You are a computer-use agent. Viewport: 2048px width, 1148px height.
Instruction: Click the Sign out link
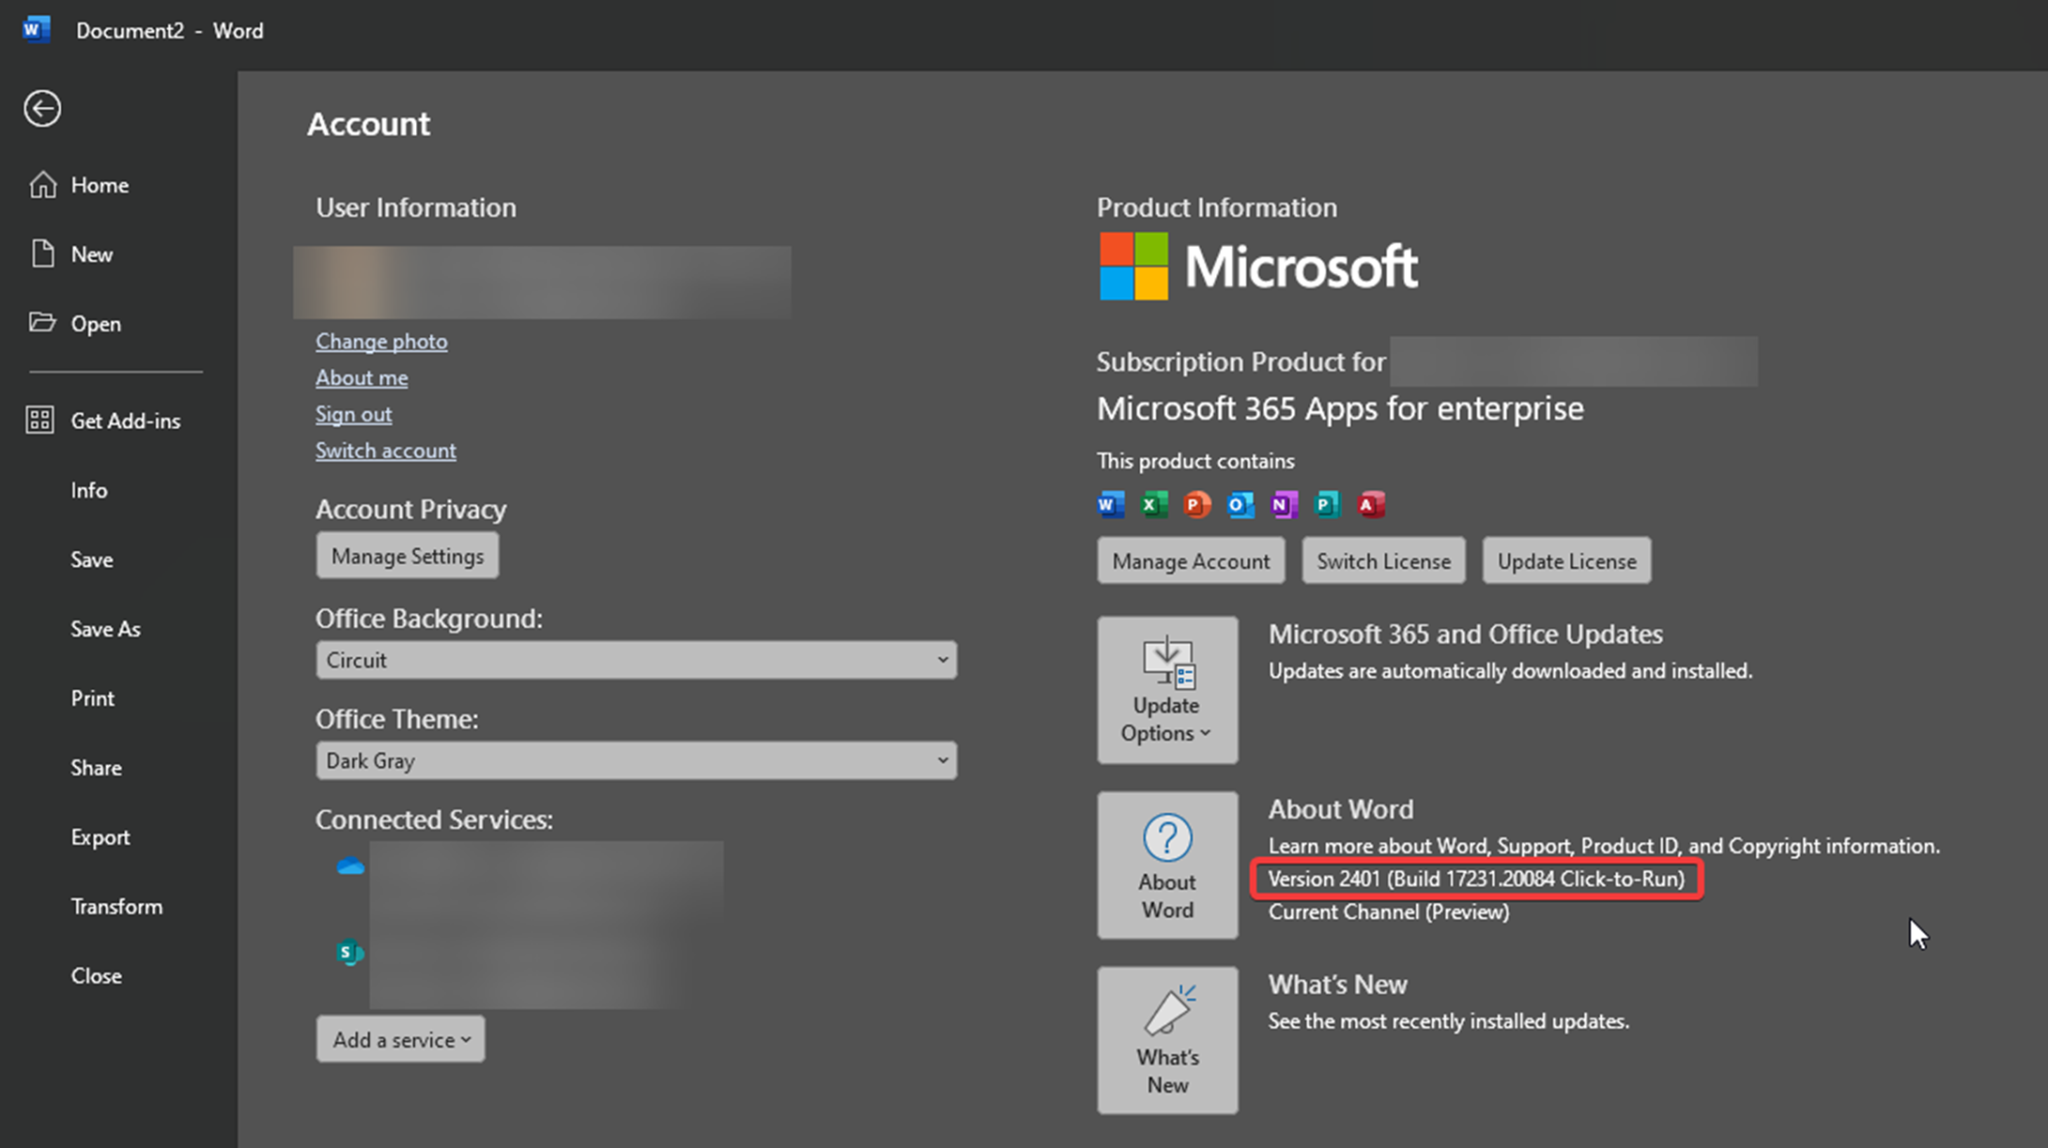point(353,413)
